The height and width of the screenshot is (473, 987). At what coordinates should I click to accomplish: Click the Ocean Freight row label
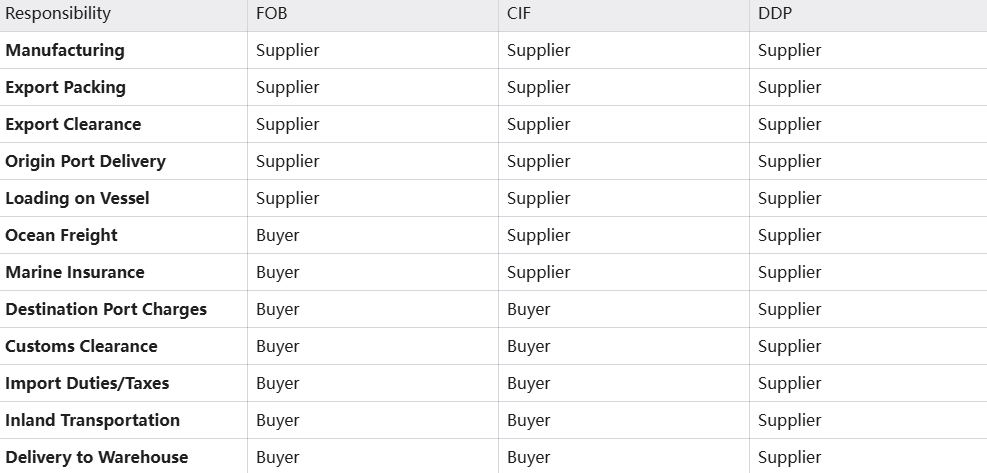(61, 235)
